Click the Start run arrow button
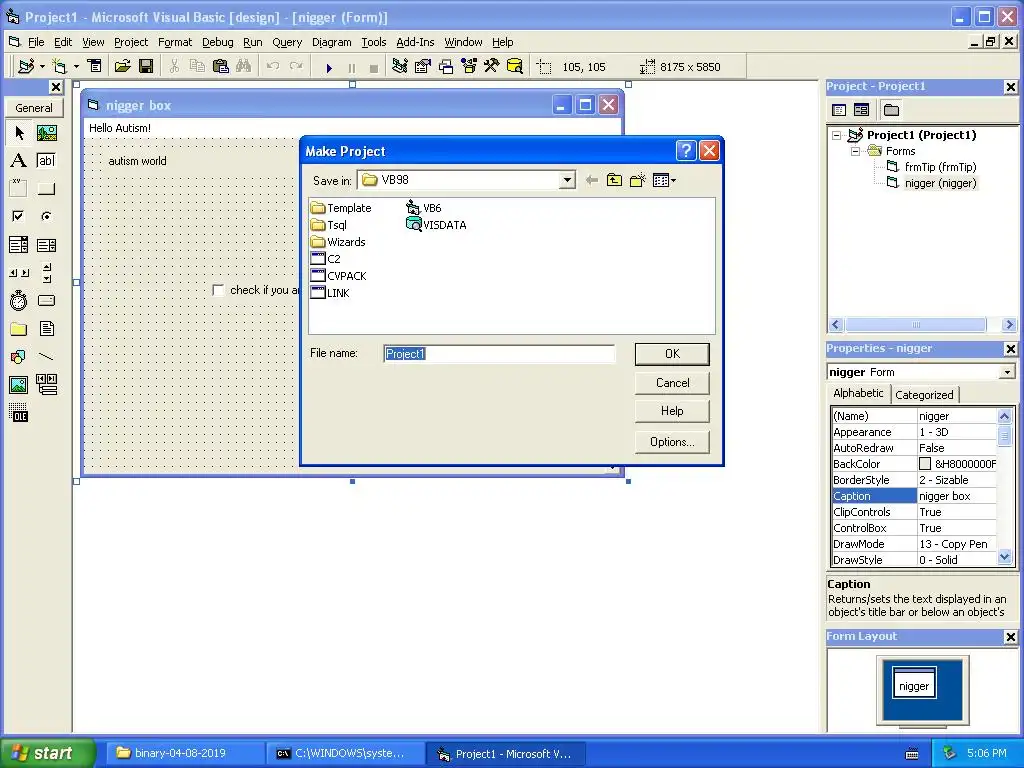The height and width of the screenshot is (768, 1024). click(329, 67)
